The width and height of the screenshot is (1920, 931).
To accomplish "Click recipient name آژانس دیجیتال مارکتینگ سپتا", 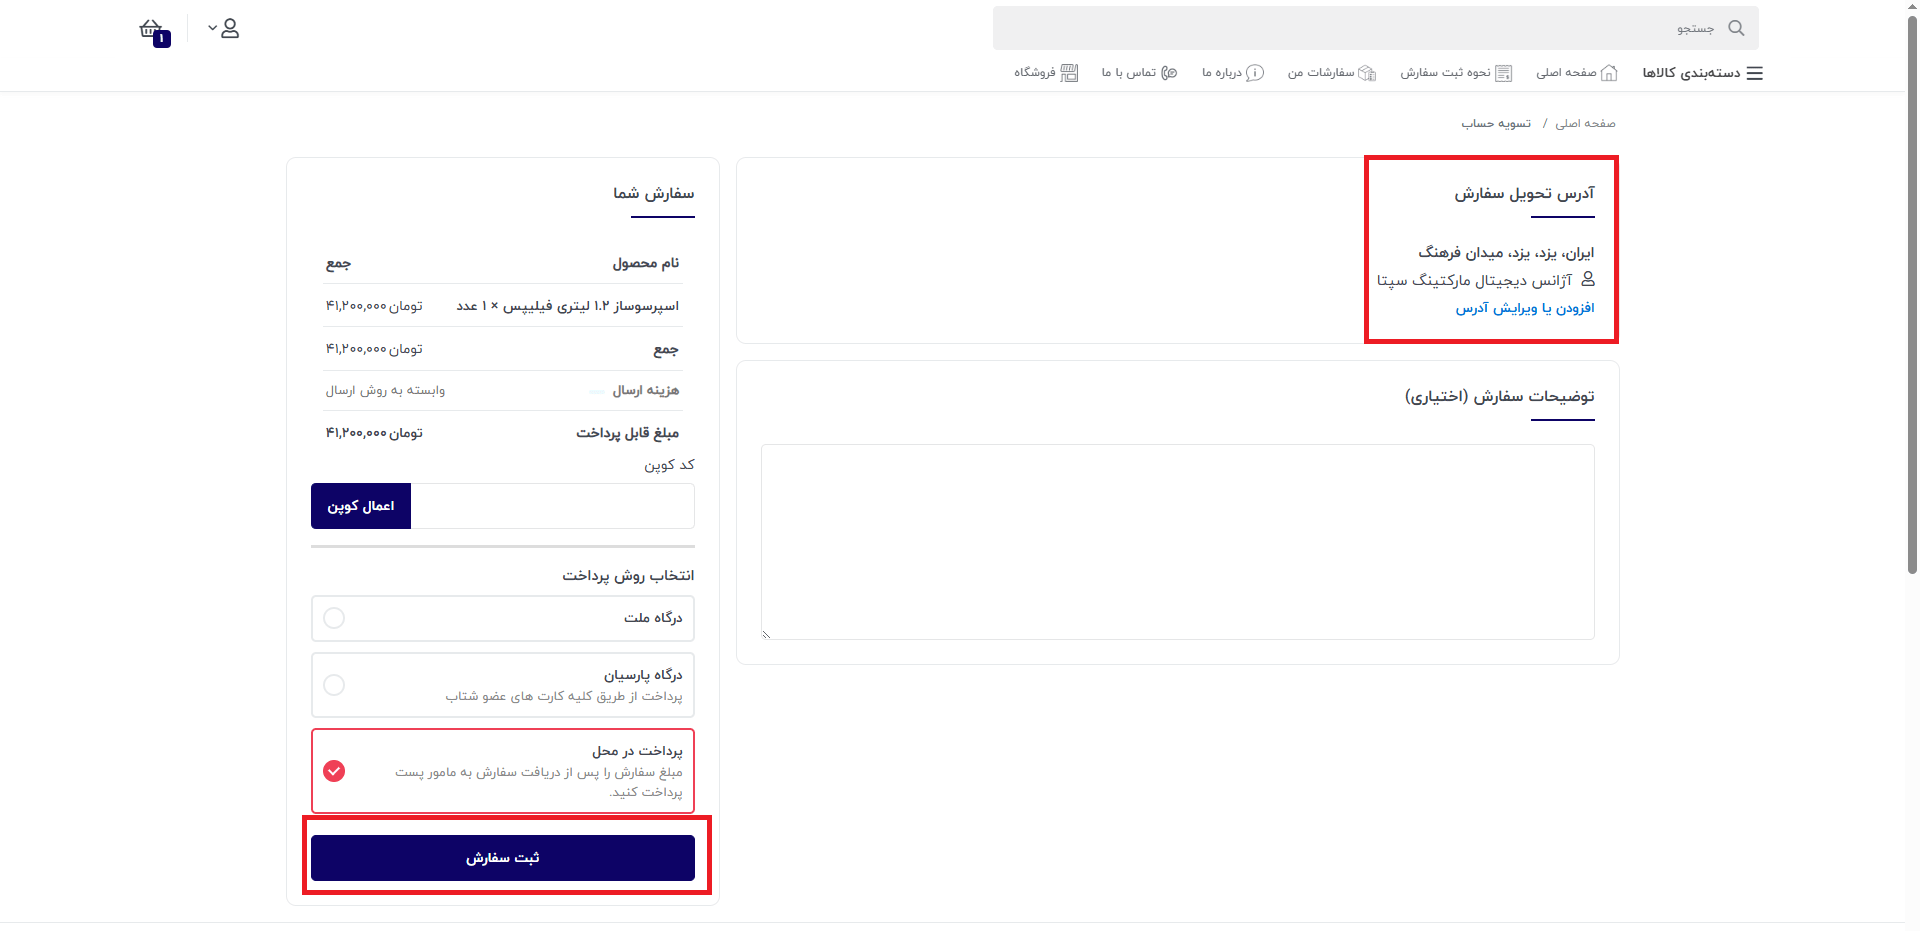I will [x=1474, y=280].
